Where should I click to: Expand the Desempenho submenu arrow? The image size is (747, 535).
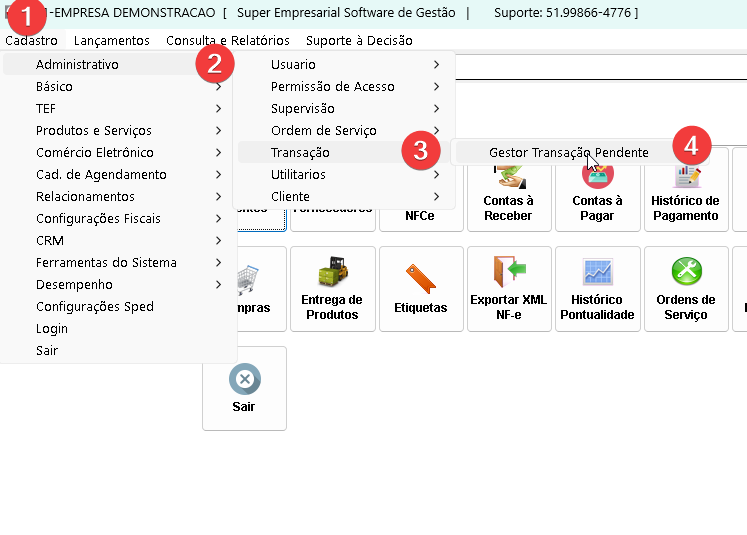click(218, 284)
